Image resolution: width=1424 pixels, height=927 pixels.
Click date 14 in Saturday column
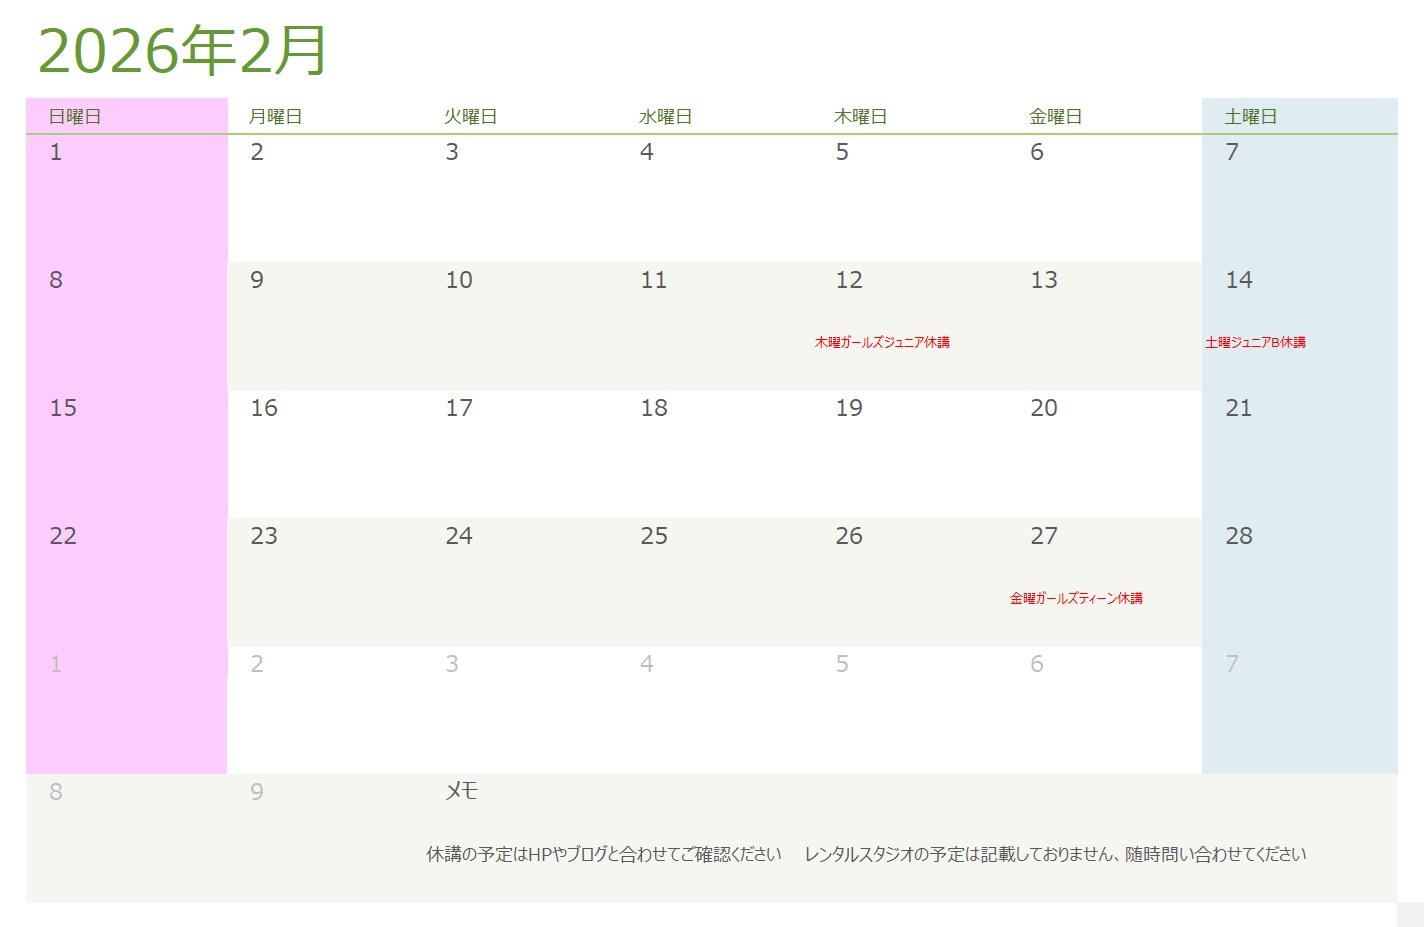(x=1239, y=280)
